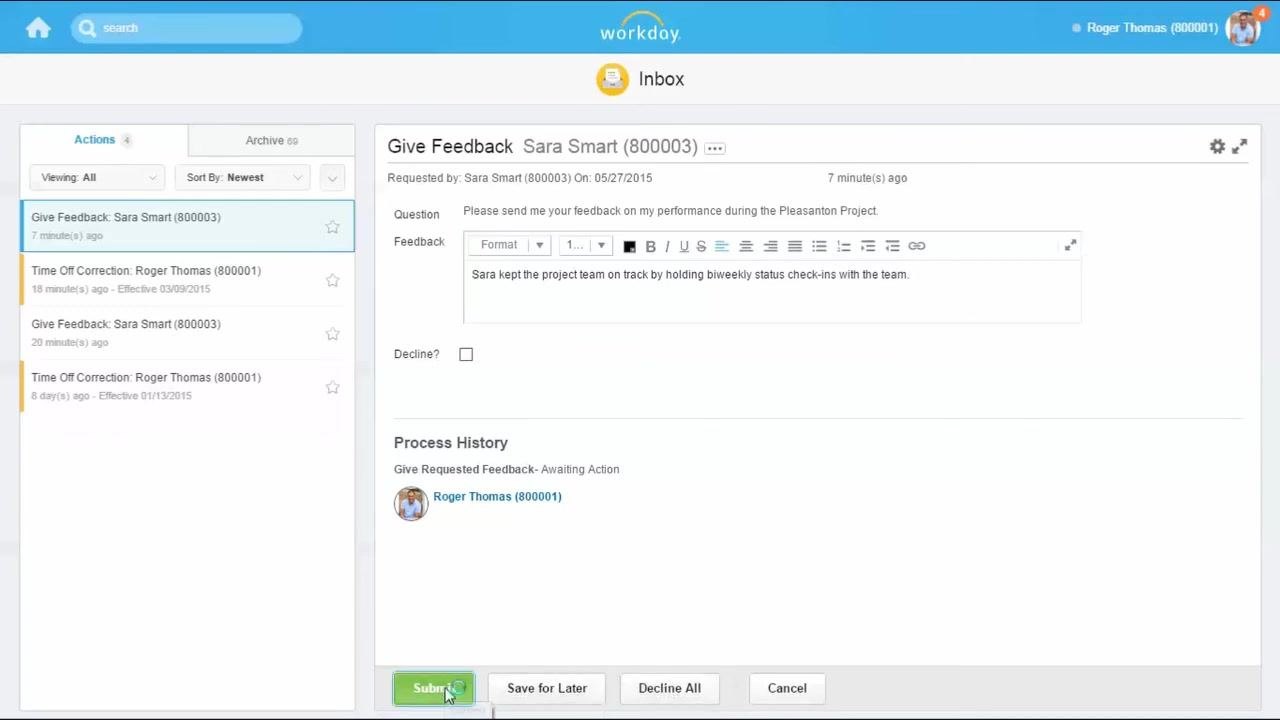Insert a hyperlink
This screenshot has width=1280, height=720.
[x=917, y=246]
